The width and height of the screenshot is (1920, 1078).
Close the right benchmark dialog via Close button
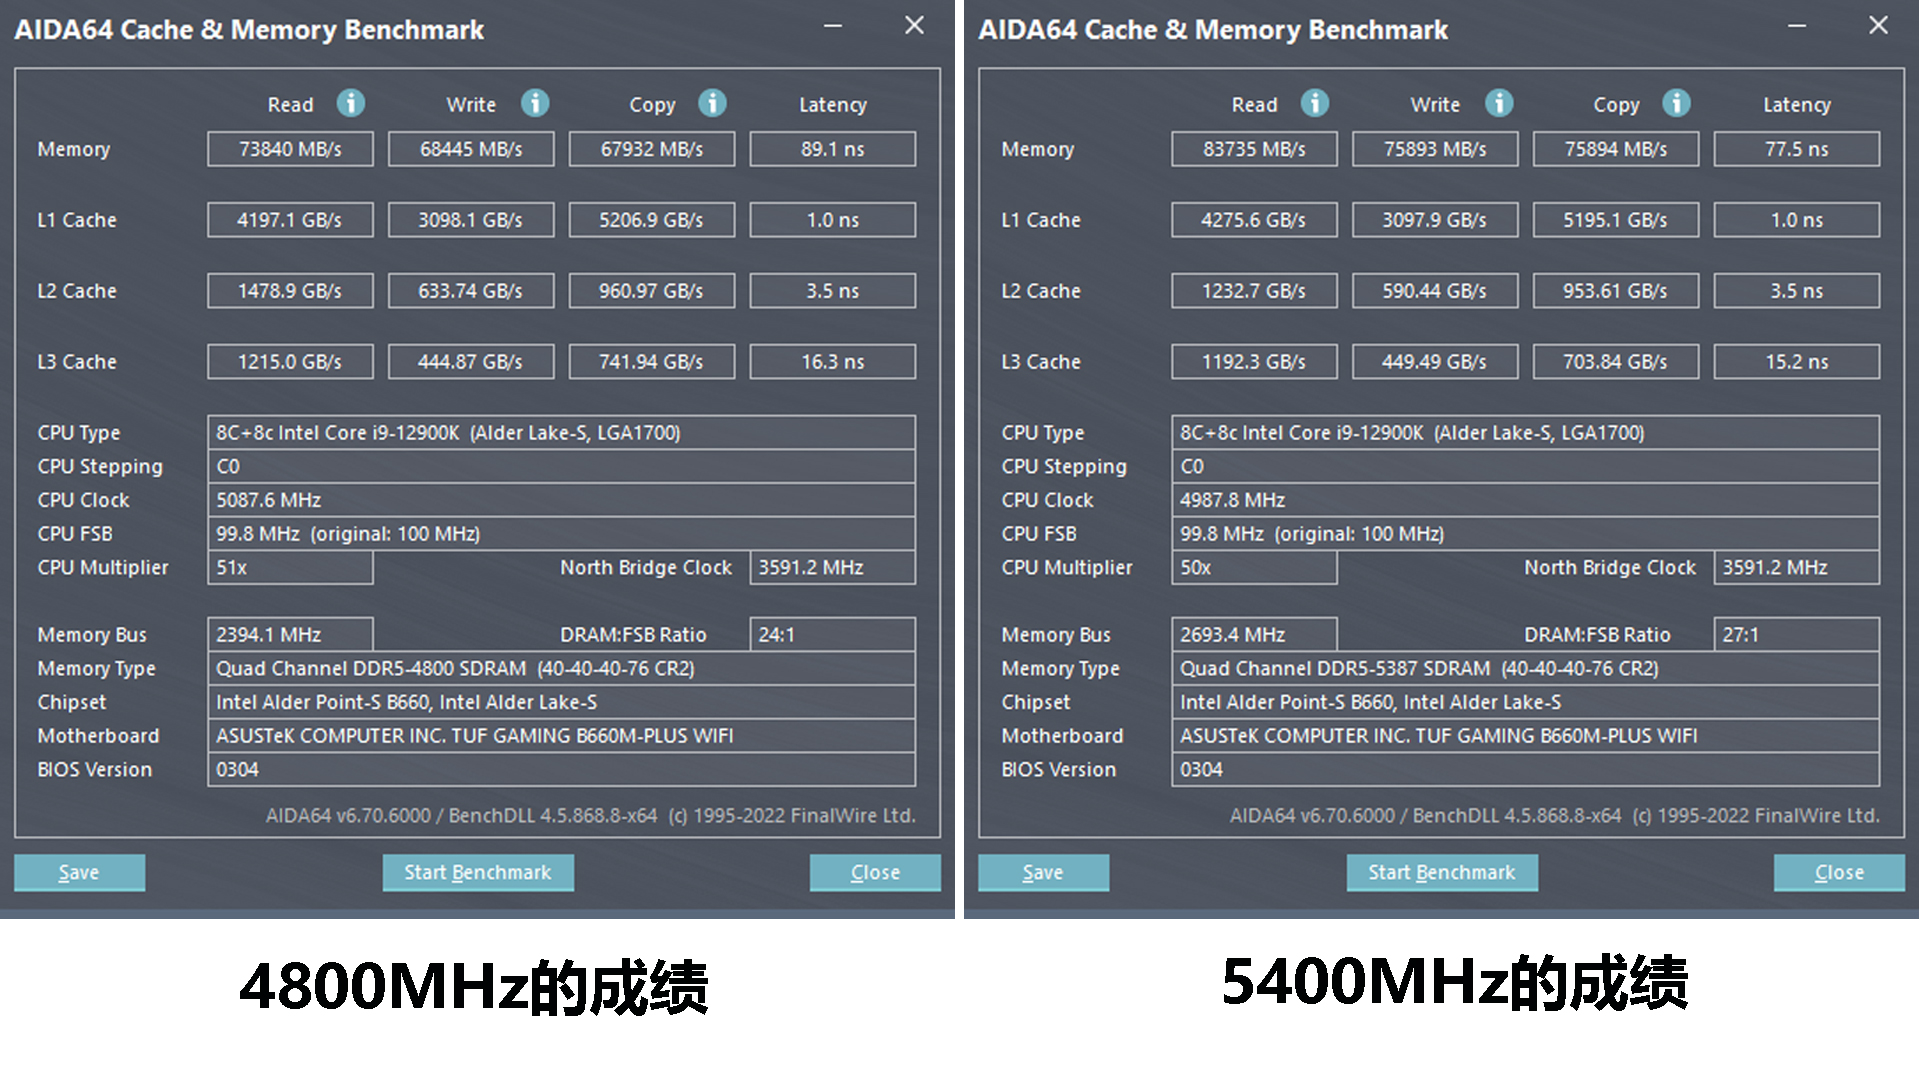[x=1838, y=872]
